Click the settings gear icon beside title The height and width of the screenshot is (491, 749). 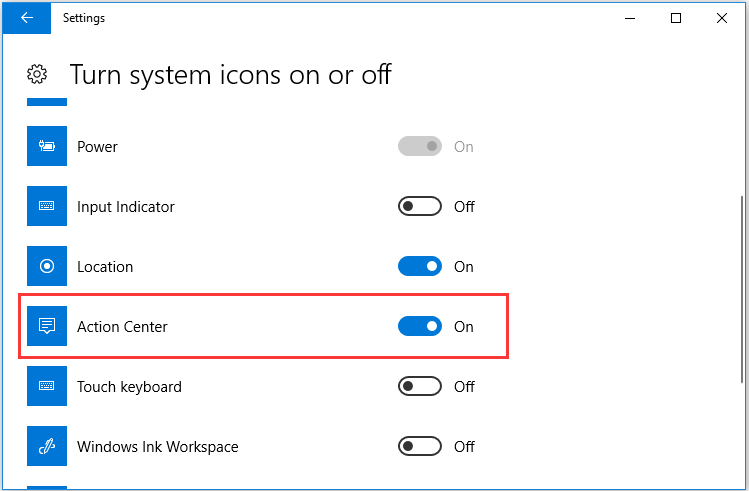click(37, 75)
